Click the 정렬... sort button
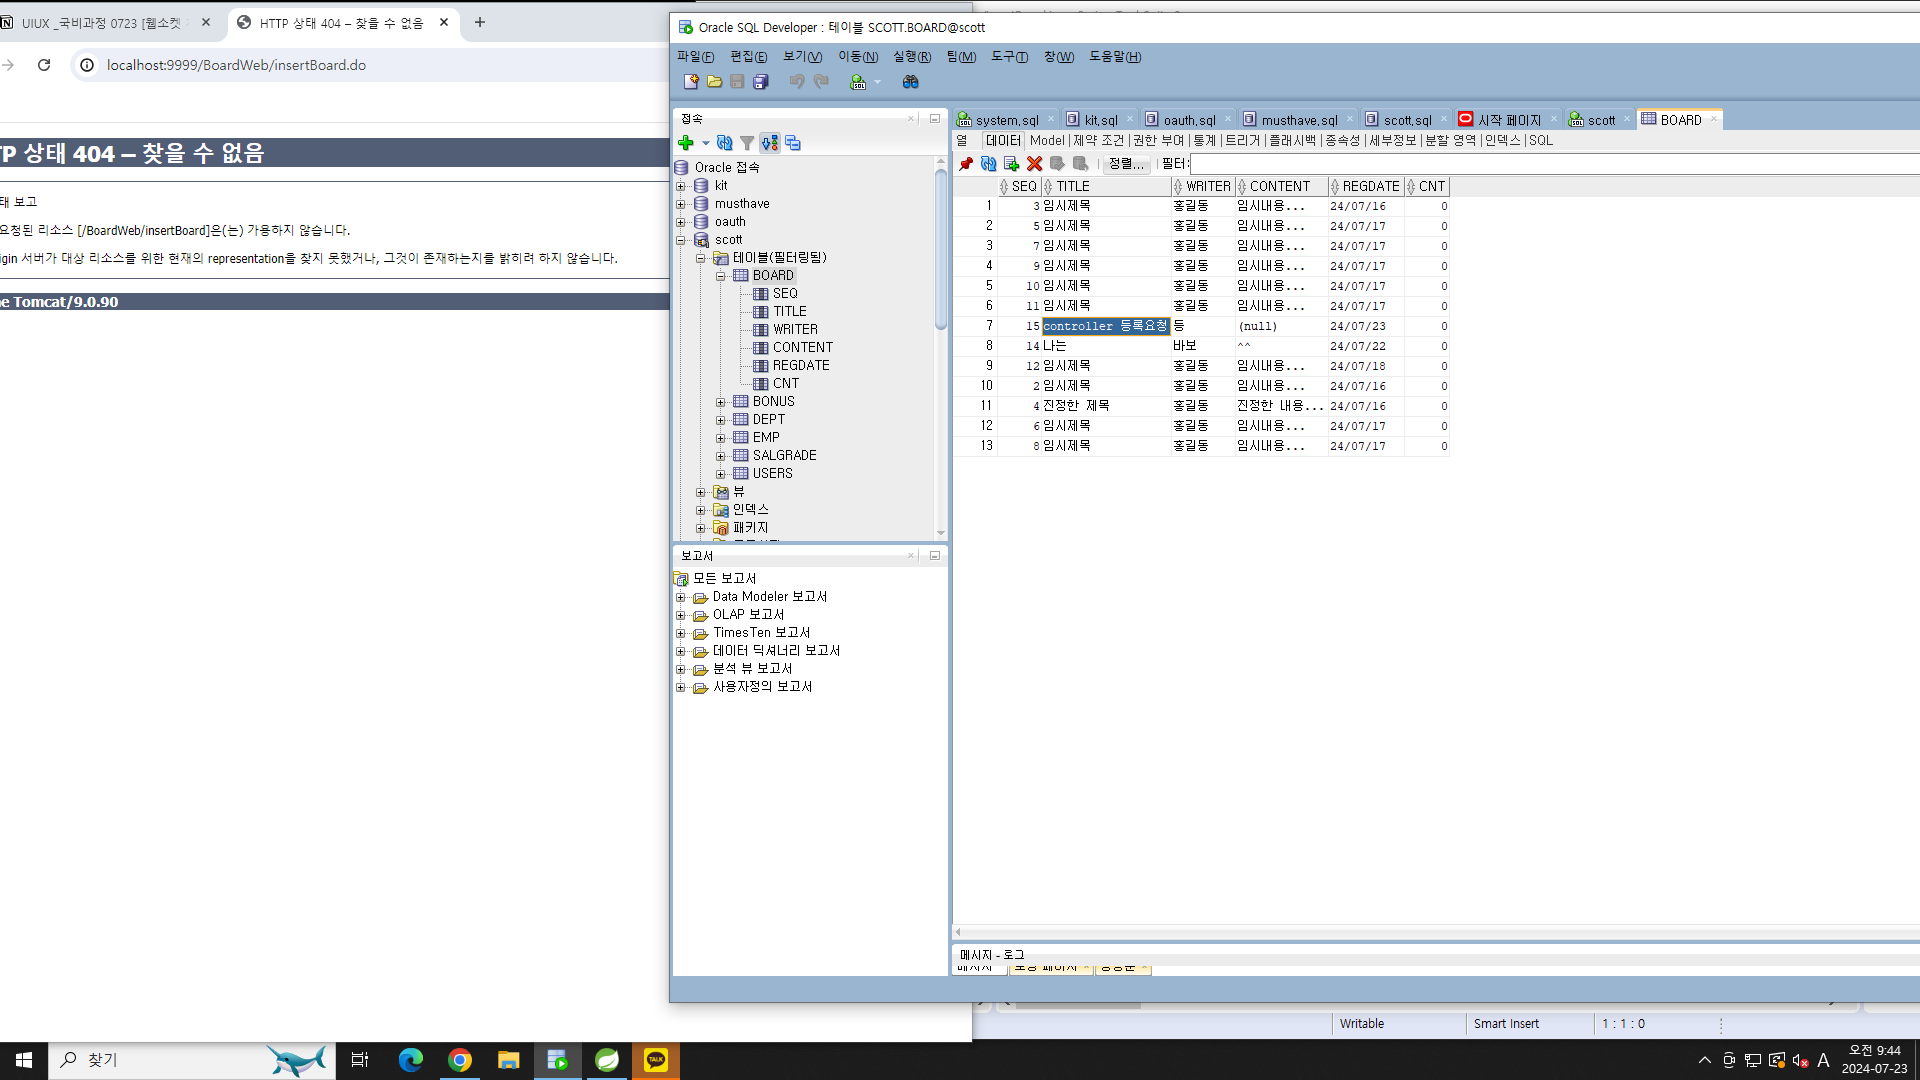This screenshot has height=1080, width=1920. [1126, 164]
